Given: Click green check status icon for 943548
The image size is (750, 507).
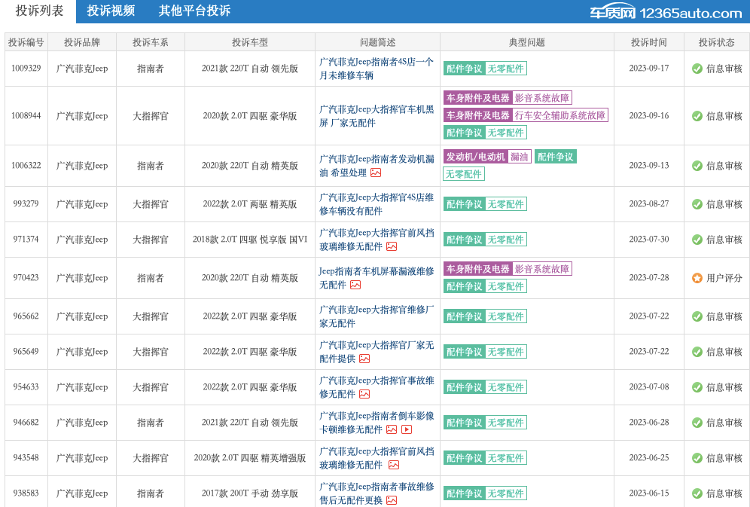Looking at the screenshot, I should point(697,458).
